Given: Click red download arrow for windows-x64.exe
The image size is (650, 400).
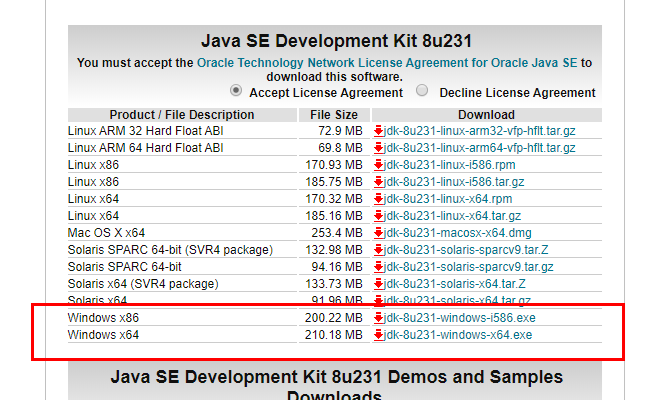Looking at the screenshot, I should (x=378, y=335).
